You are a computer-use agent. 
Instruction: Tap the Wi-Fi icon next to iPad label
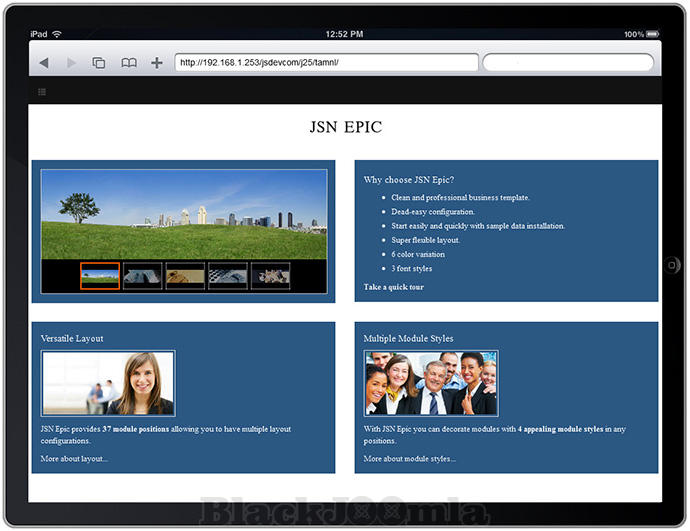click(x=57, y=34)
